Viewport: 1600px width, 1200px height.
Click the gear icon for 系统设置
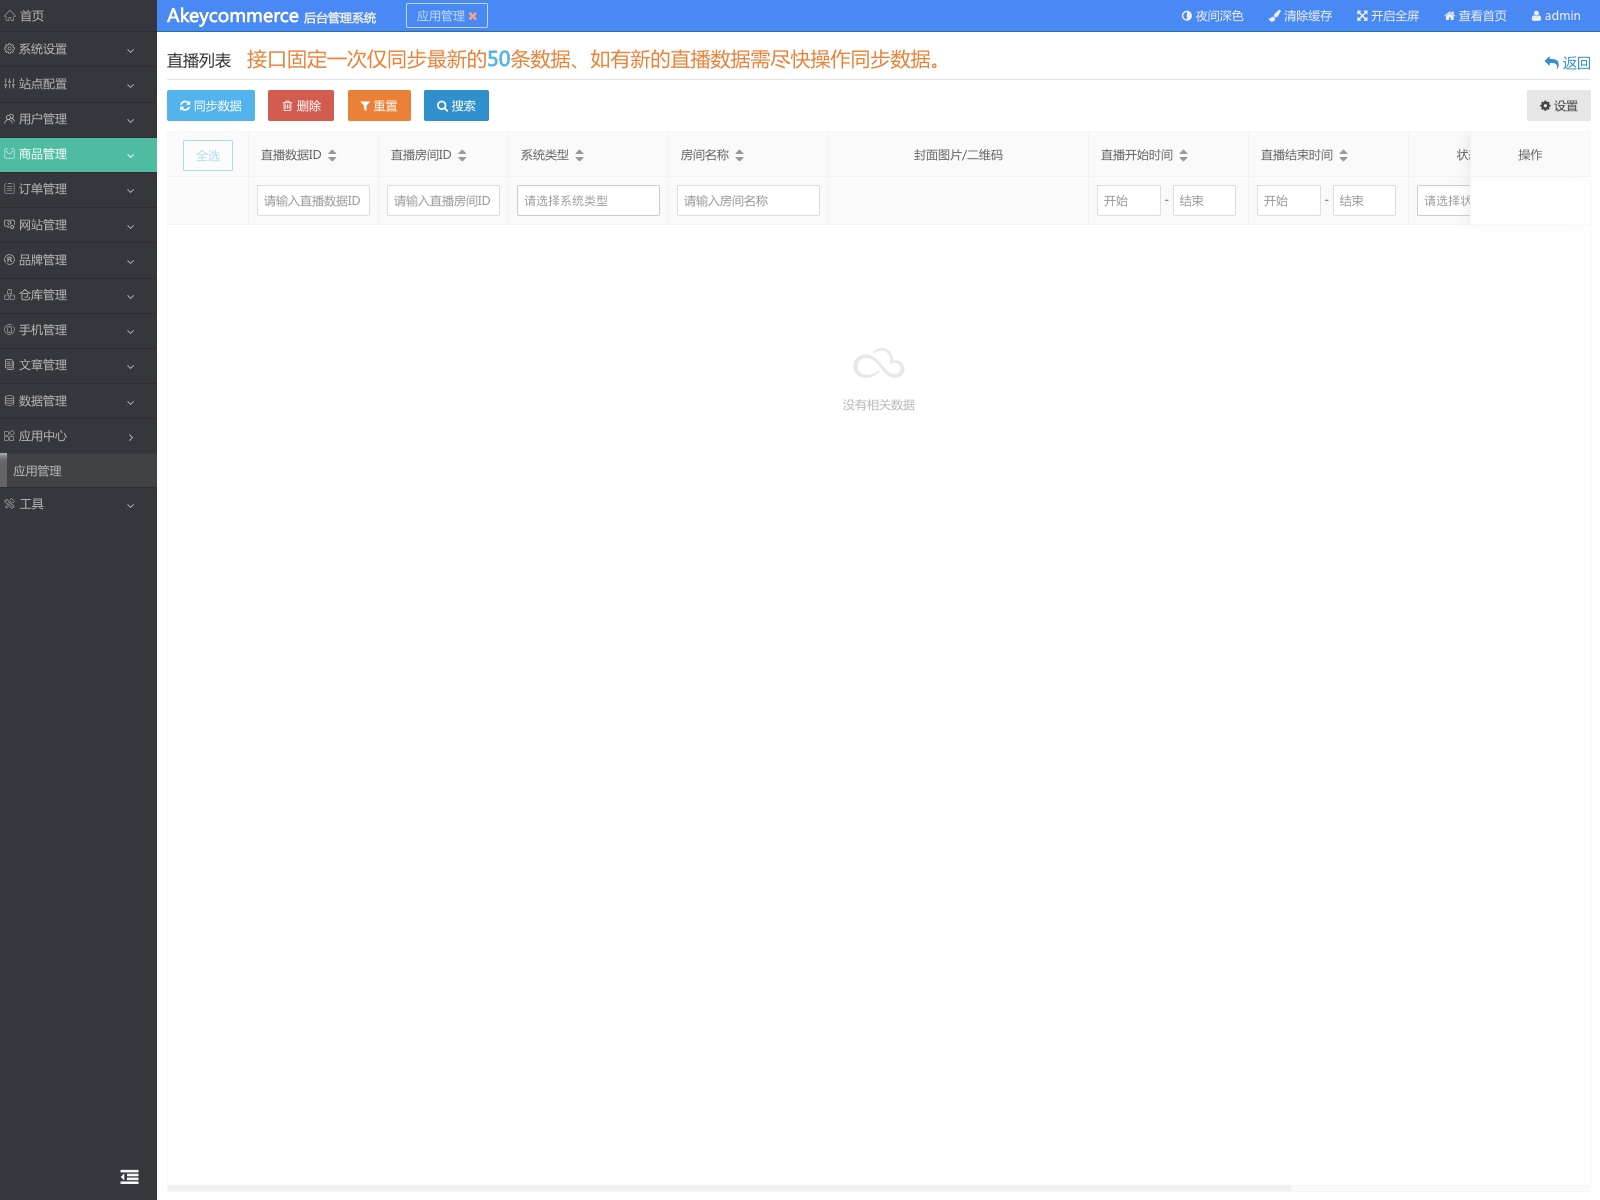click(x=10, y=49)
